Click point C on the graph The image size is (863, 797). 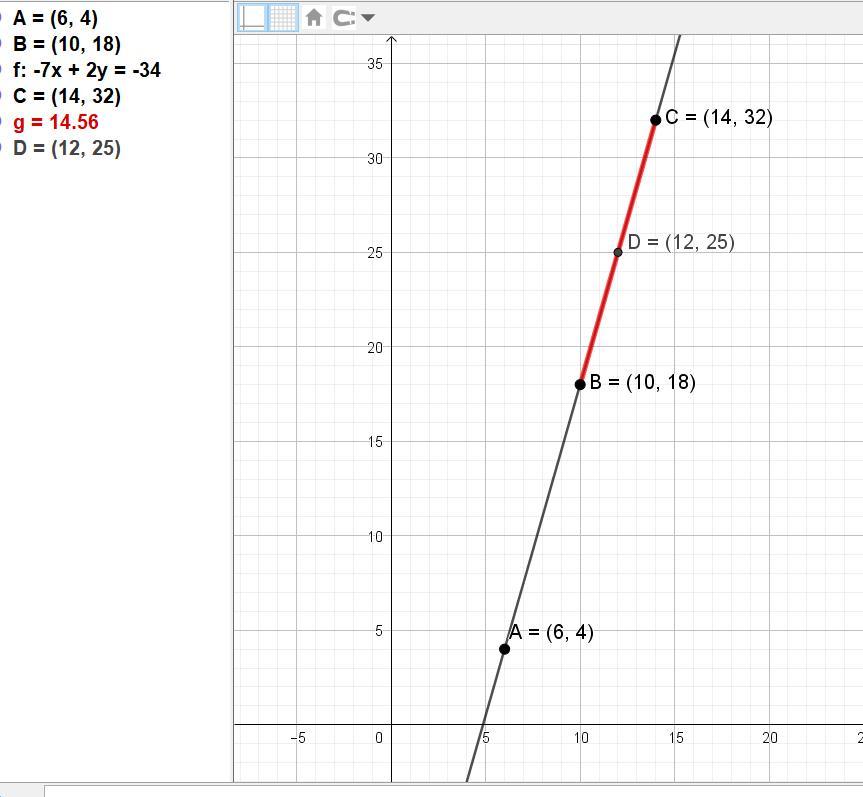[x=656, y=119]
